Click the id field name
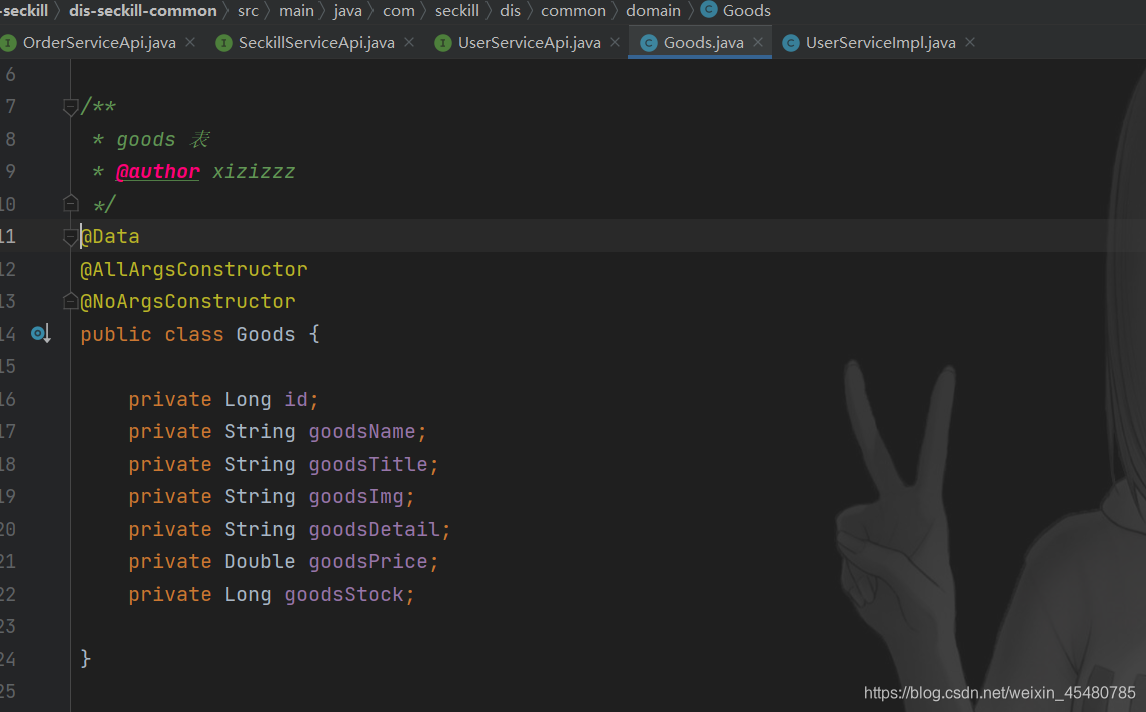1146x712 pixels. click(x=296, y=400)
